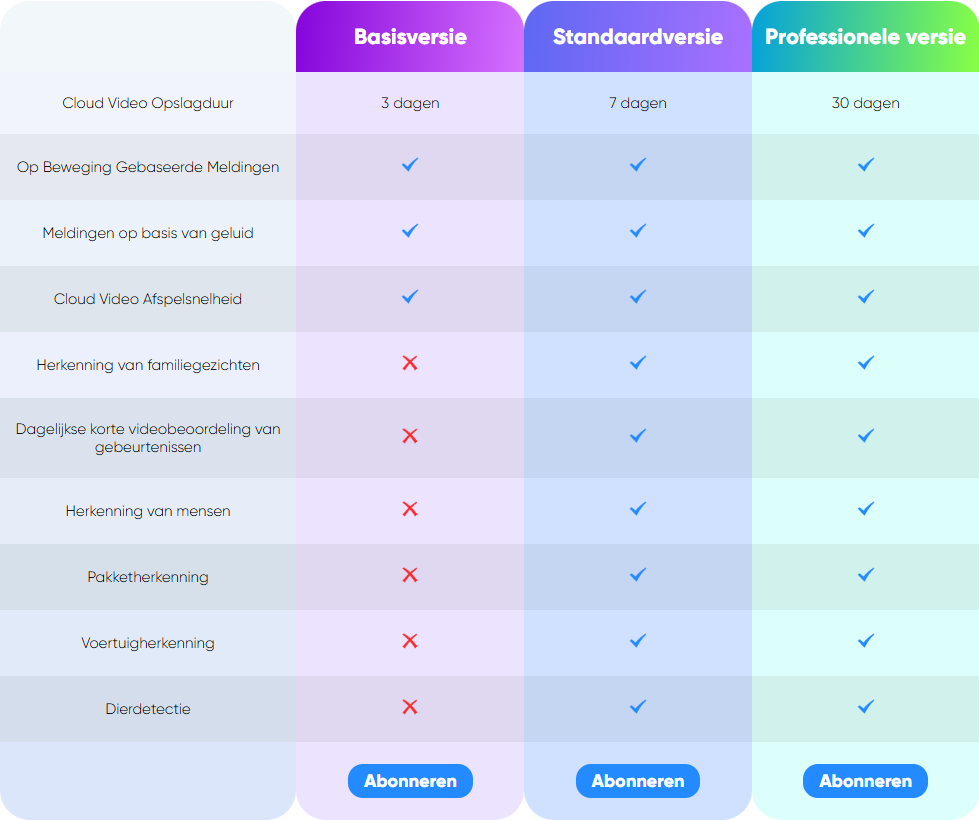Click the Basisversie Abonneren button
Viewport: 979px width, 820px height.
(x=410, y=781)
